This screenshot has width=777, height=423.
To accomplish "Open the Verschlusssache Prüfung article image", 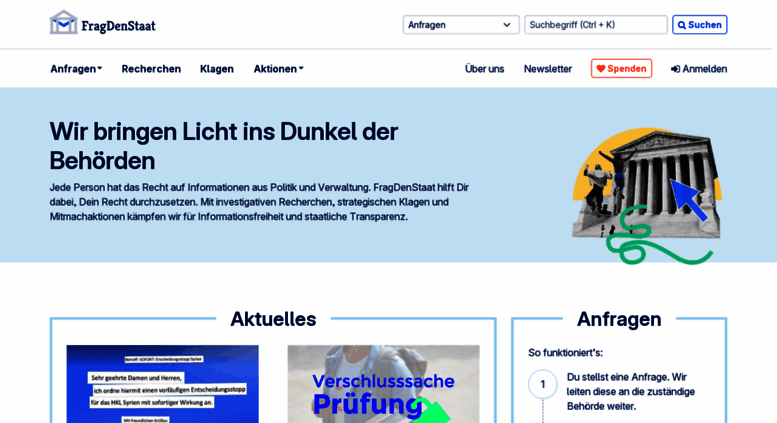I will click(x=384, y=384).
